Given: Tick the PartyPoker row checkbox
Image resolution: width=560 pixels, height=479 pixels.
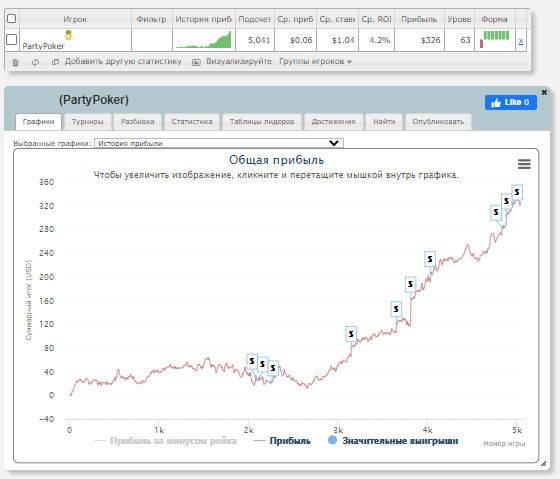Looking at the screenshot, I should tap(11, 39).
